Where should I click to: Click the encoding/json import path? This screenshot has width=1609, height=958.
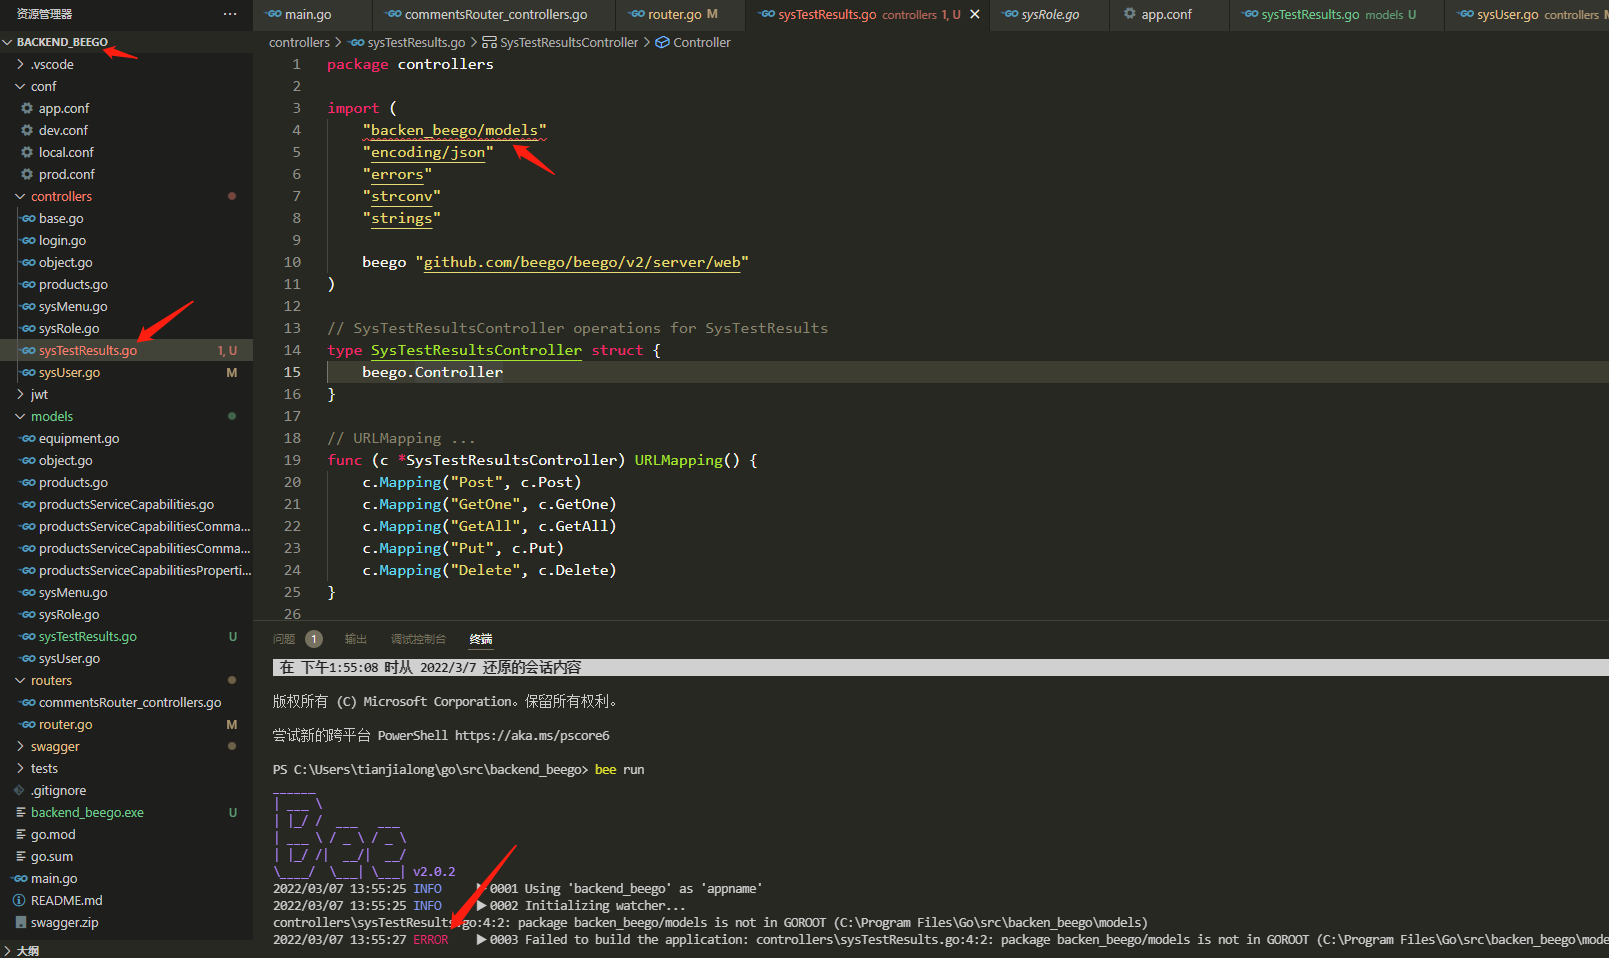[x=428, y=152]
